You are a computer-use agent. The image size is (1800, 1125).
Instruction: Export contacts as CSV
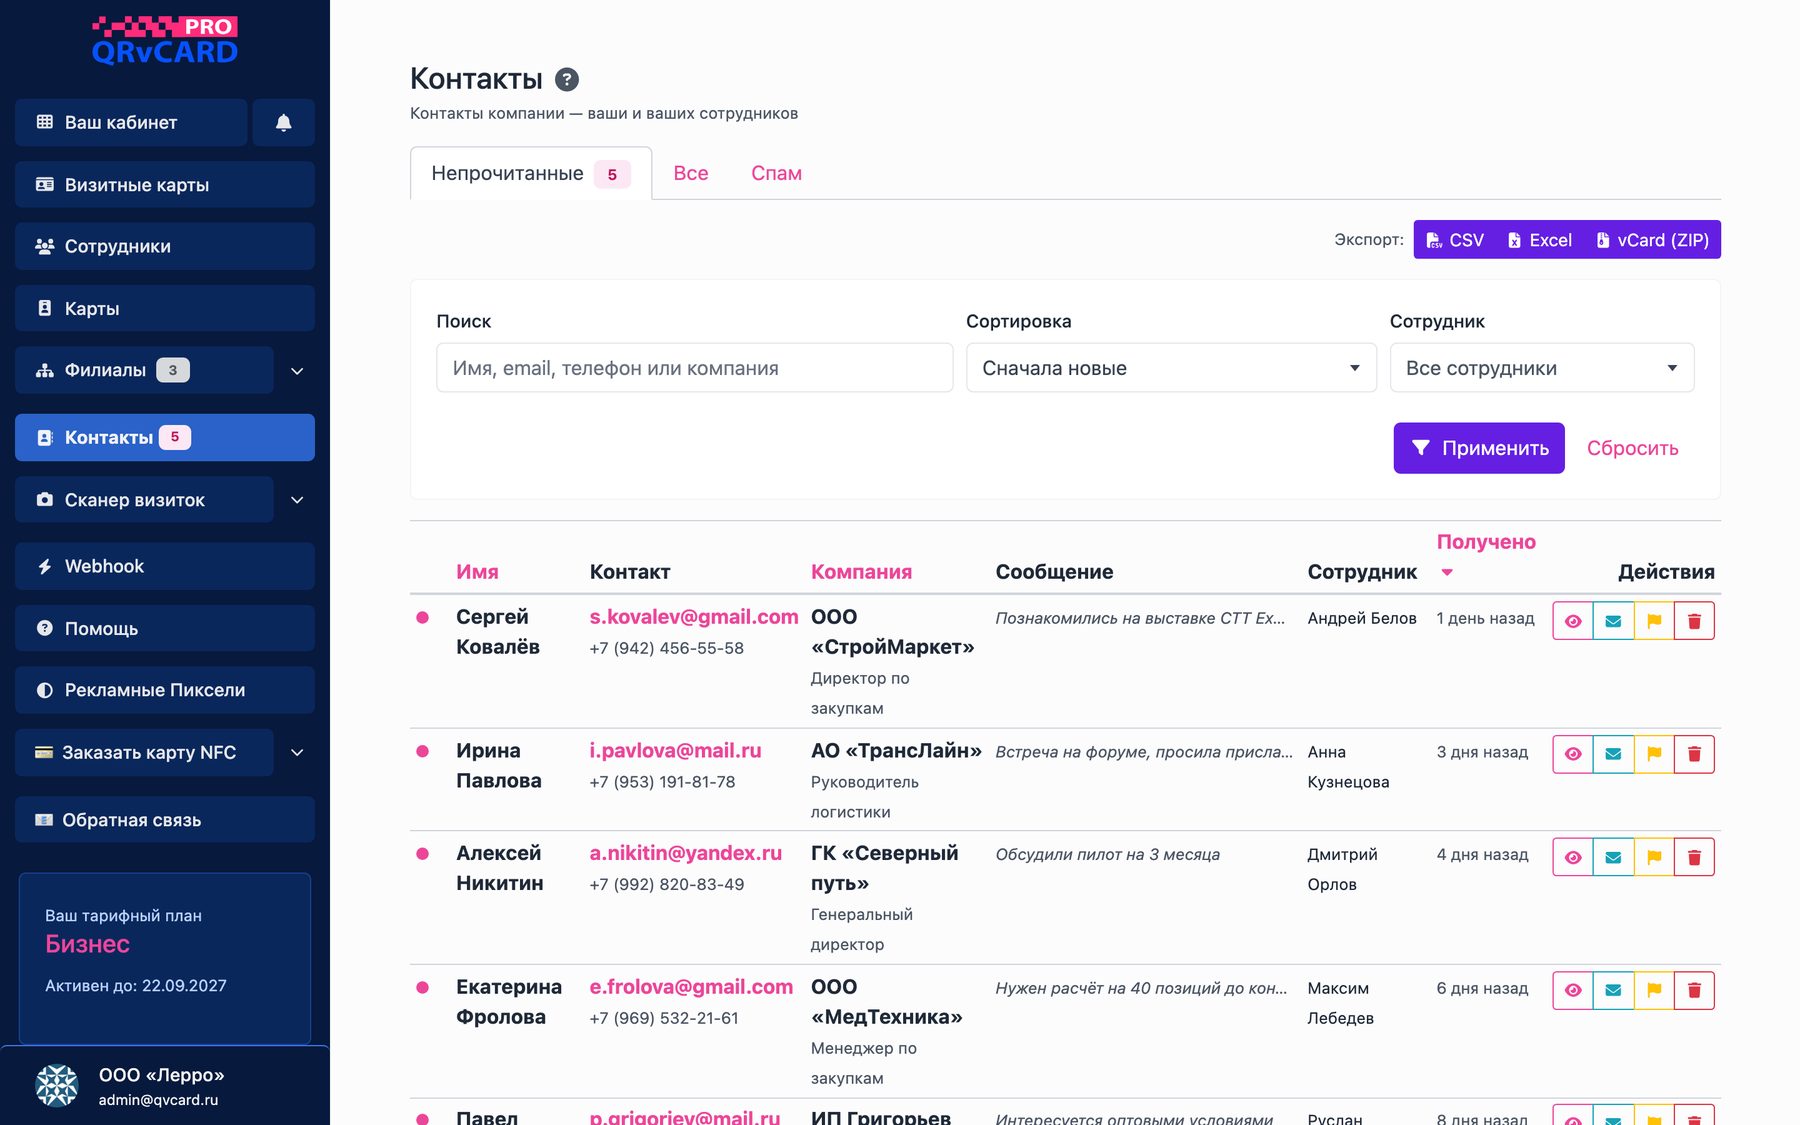(1455, 240)
